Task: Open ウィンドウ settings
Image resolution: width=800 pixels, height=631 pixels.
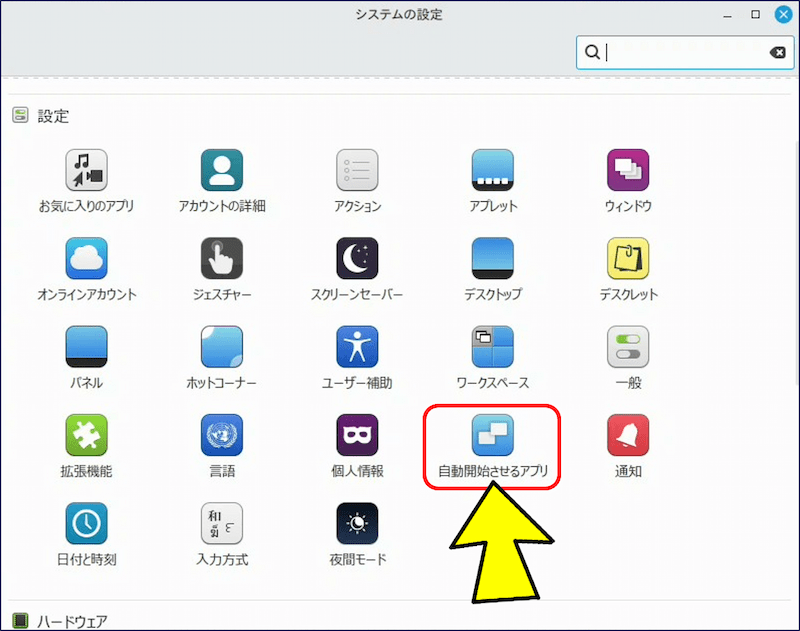Action: [x=628, y=170]
